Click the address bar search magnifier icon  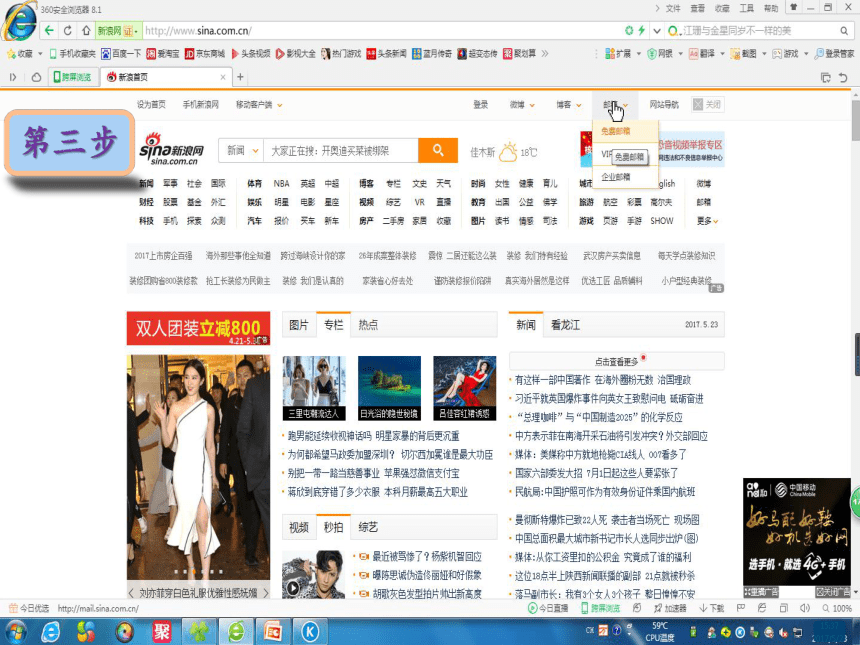844,31
